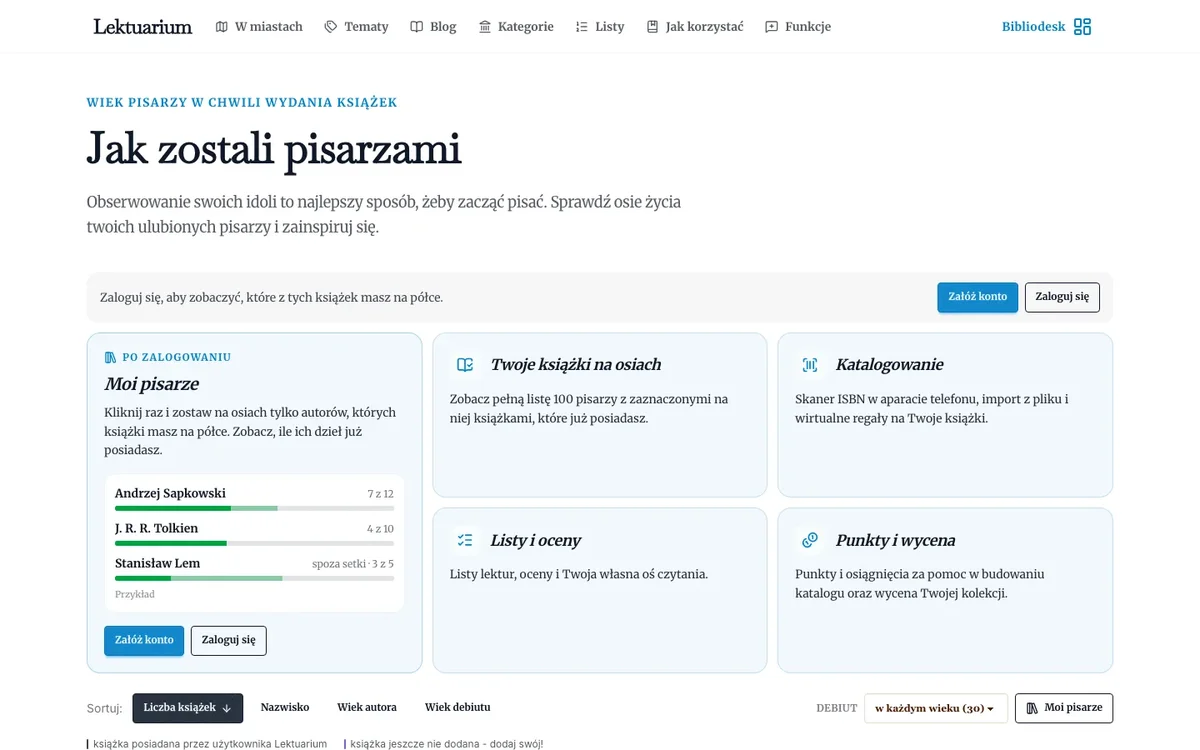Sort the list by Wiek autora
Image resolution: width=1200 pixels, height=750 pixels.
click(x=367, y=708)
